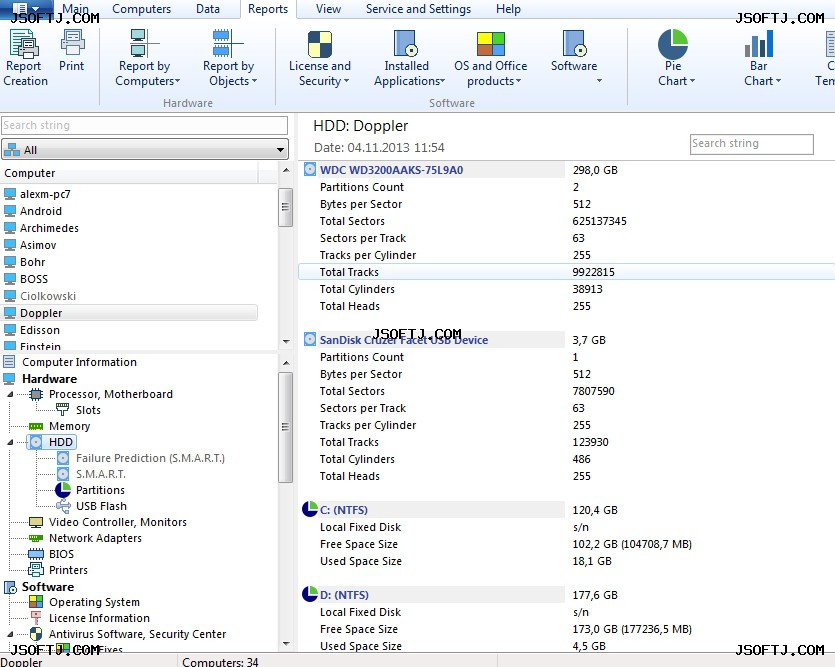
Task: Select the Archimedes computer
Action: (49, 228)
